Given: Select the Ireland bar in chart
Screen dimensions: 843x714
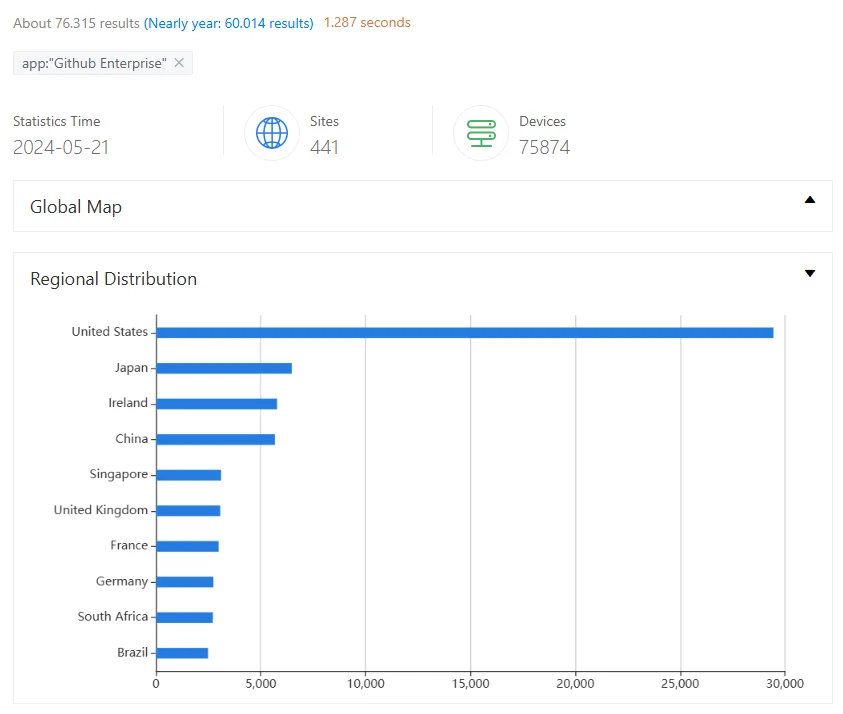Looking at the screenshot, I should click(x=217, y=404).
